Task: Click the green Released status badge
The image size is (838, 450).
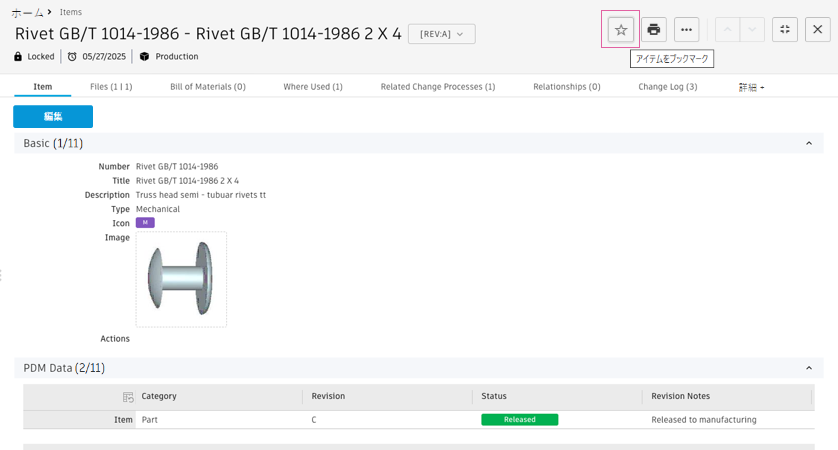Action: 519,420
